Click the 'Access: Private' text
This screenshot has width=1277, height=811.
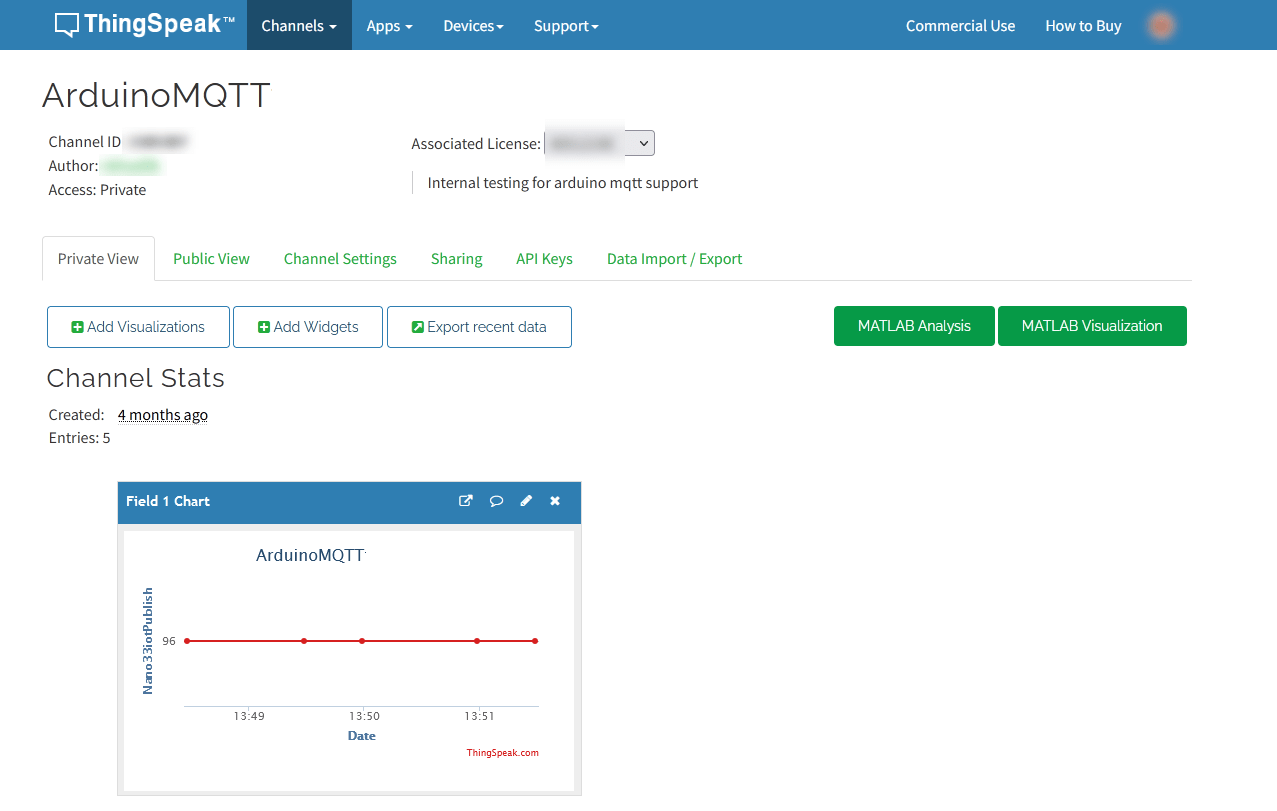[97, 190]
